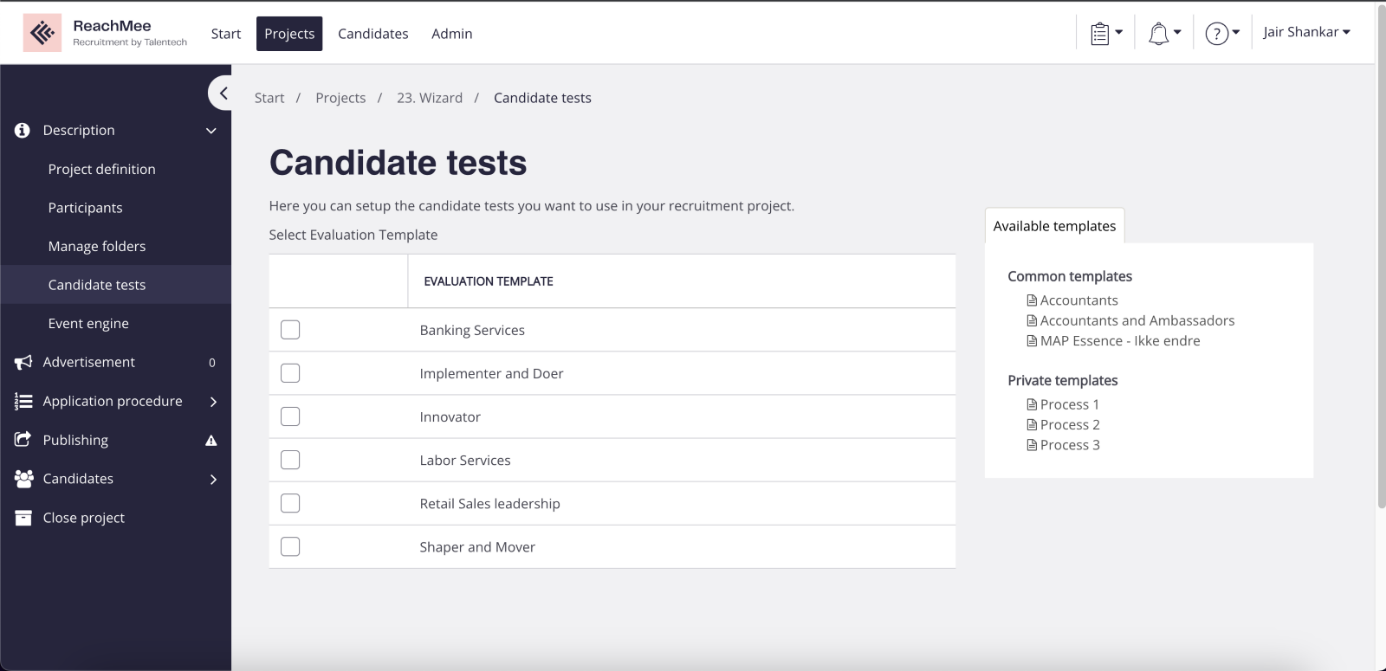
Task: Open the Accountants and Ambassadors template
Action: click(x=1136, y=321)
